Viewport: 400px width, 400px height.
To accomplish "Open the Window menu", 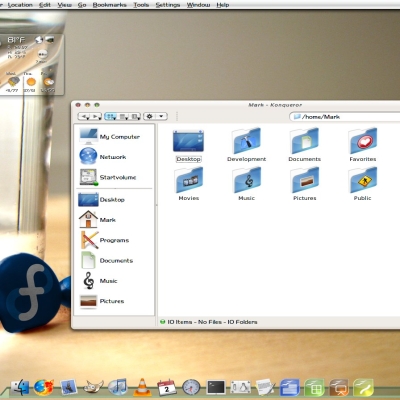I will (x=198, y=5).
